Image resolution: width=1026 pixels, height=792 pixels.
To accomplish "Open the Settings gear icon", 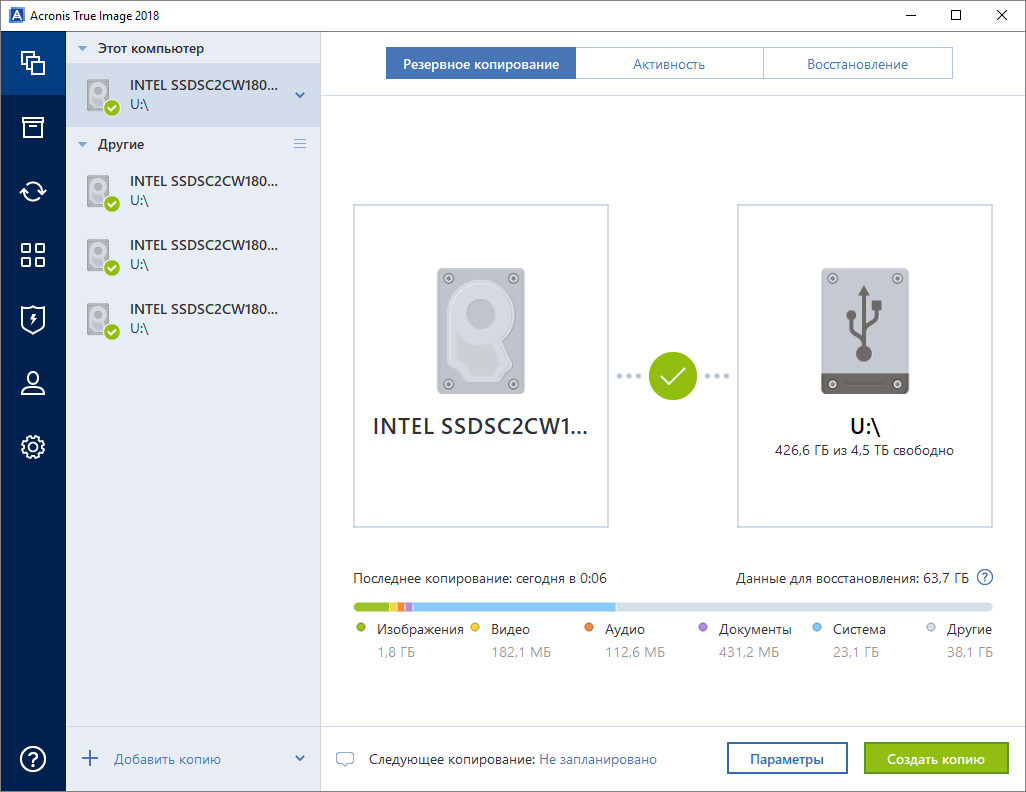I will (x=33, y=447).
